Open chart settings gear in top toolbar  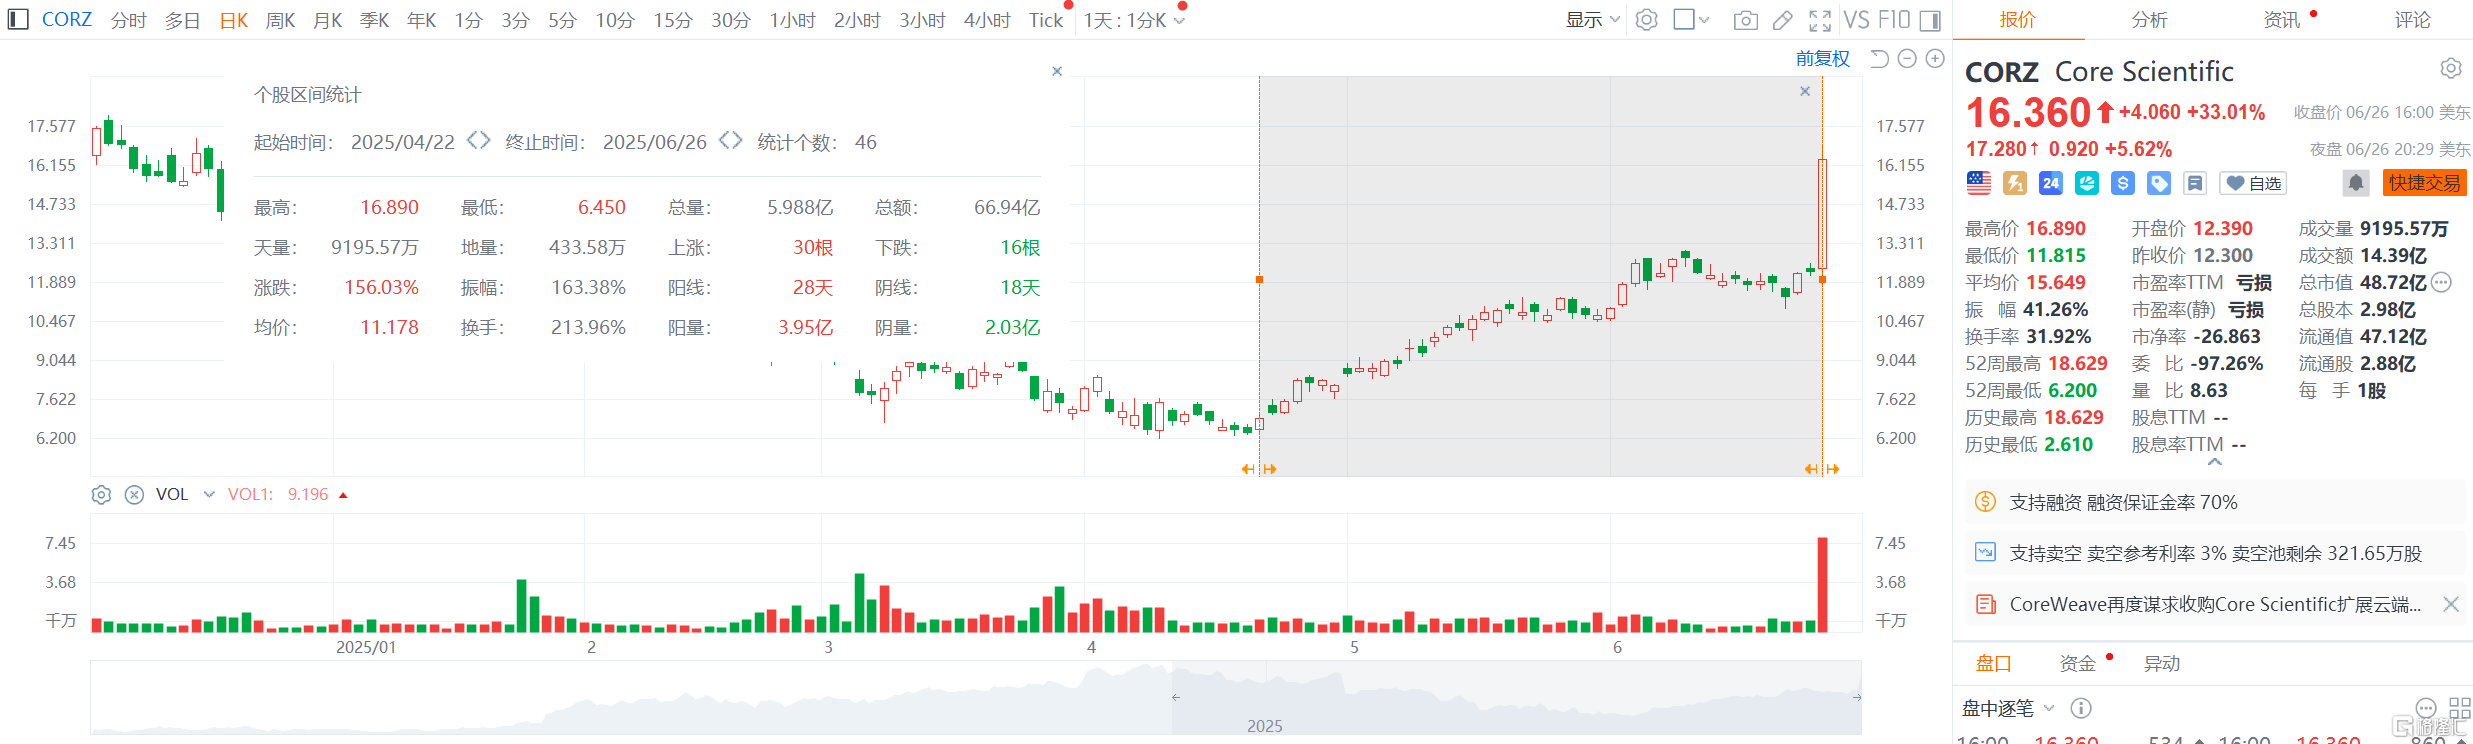pos(1647,19)
